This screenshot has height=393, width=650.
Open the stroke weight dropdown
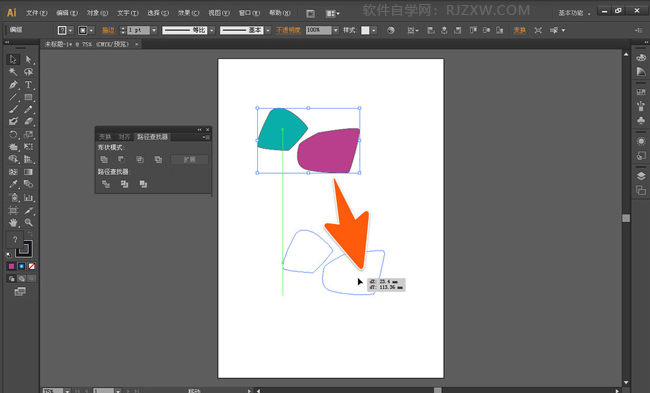pos(154,30)
